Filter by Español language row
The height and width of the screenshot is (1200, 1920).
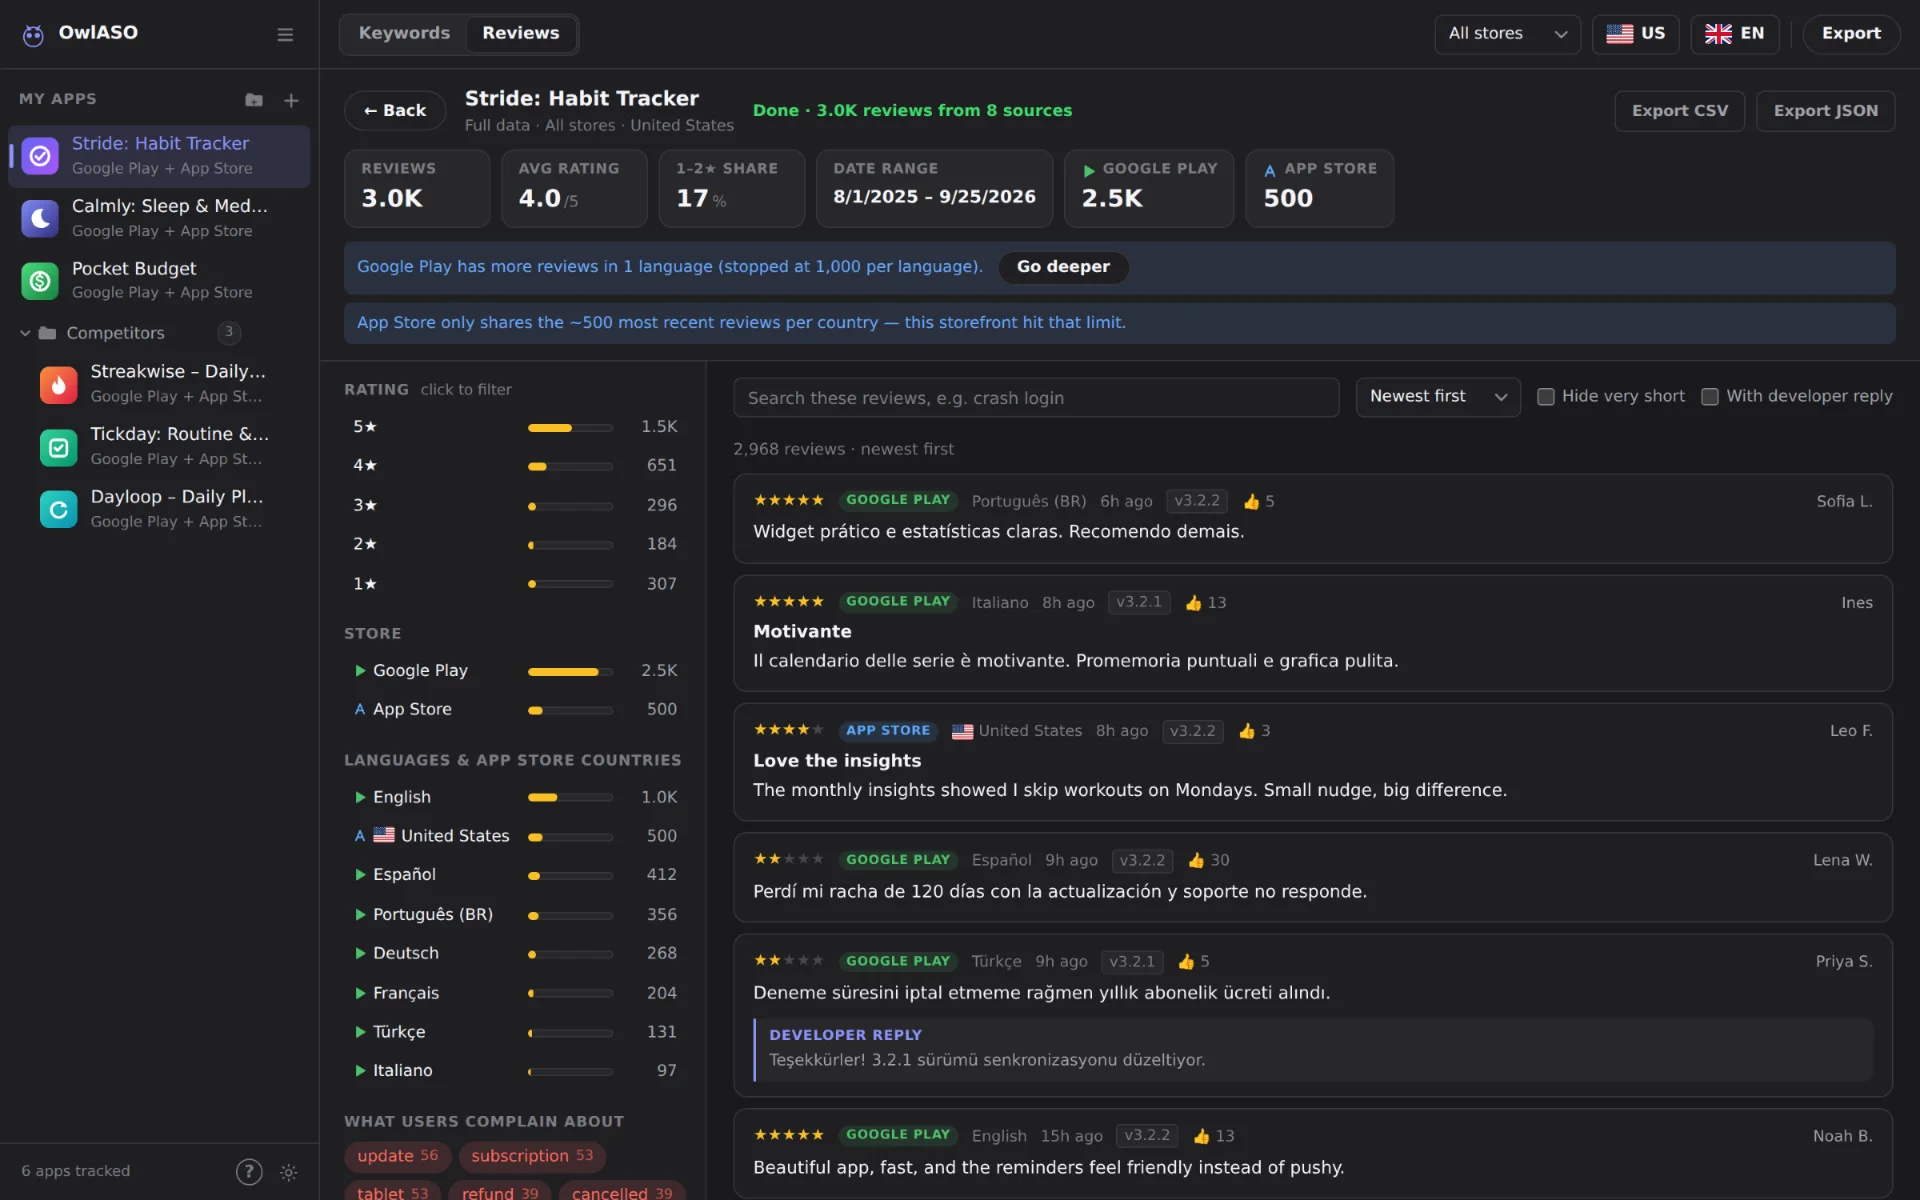tap(514, 875)
